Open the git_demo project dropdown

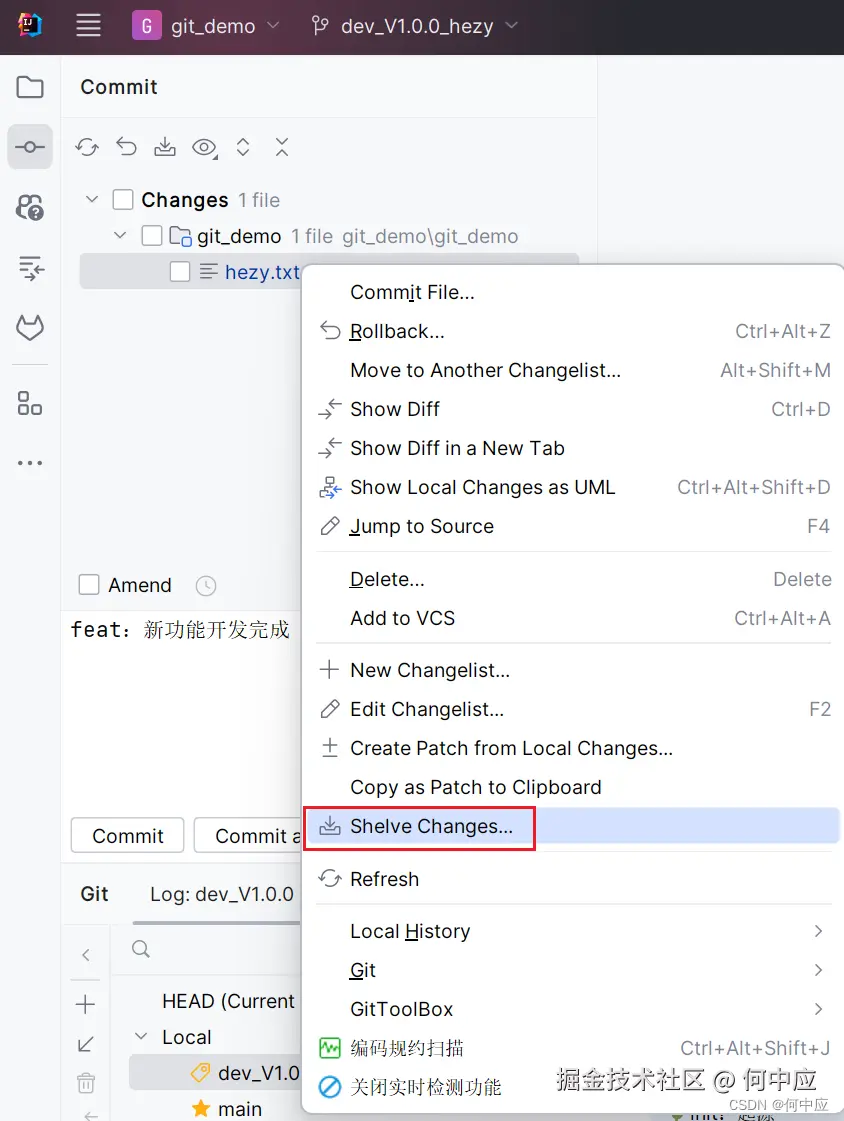click(207, 26)
